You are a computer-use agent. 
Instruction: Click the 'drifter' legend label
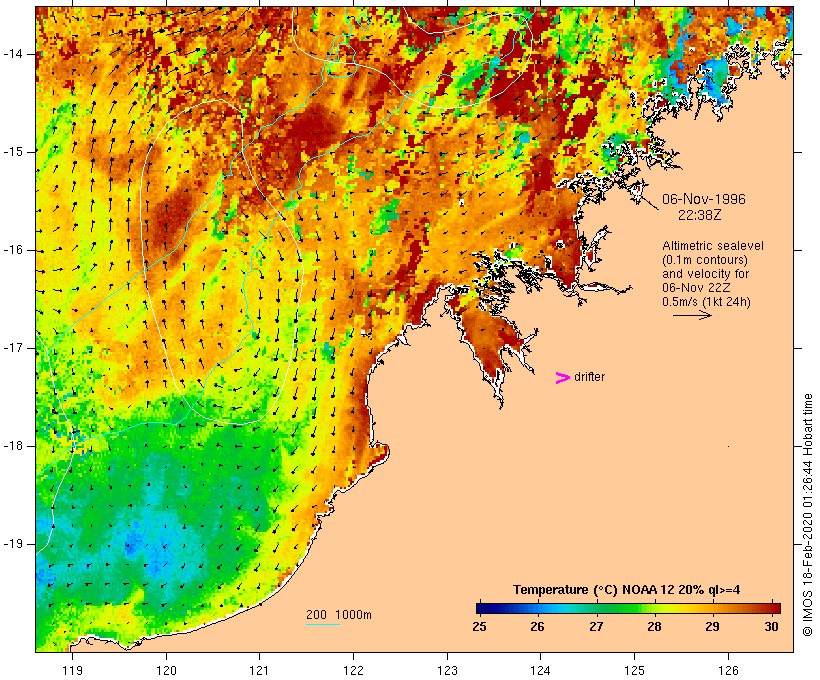tap(589, 377)
